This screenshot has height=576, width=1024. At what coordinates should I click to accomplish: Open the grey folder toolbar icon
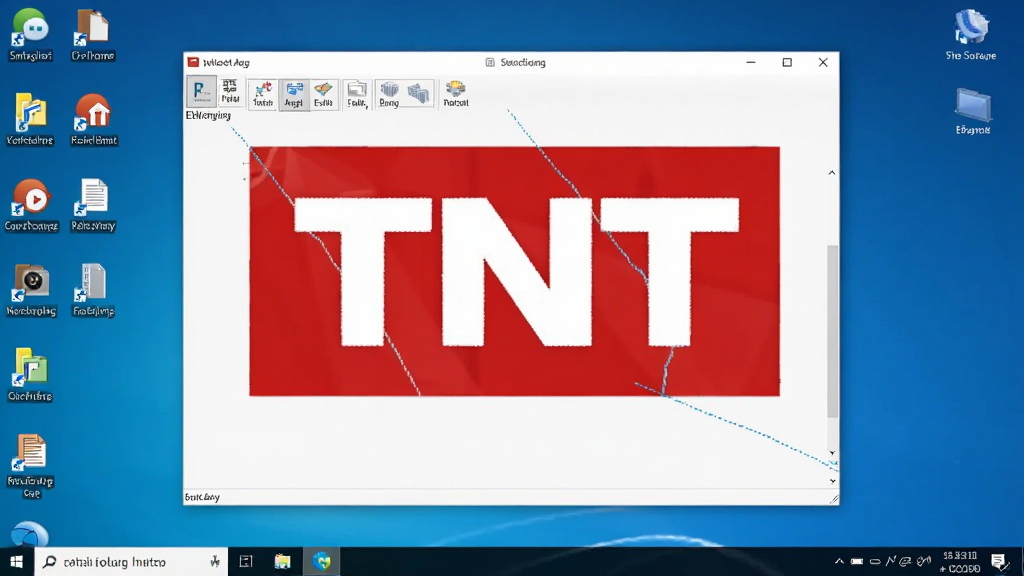point(357,94)
